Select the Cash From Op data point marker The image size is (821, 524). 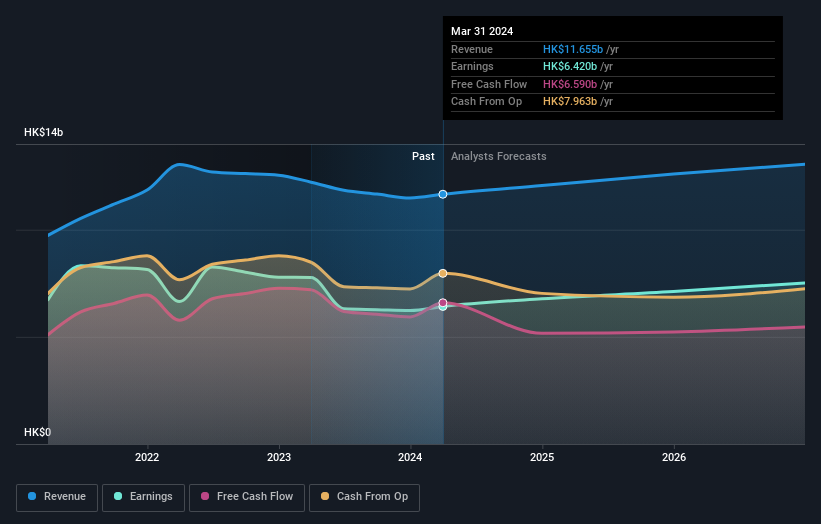point(443,273)
